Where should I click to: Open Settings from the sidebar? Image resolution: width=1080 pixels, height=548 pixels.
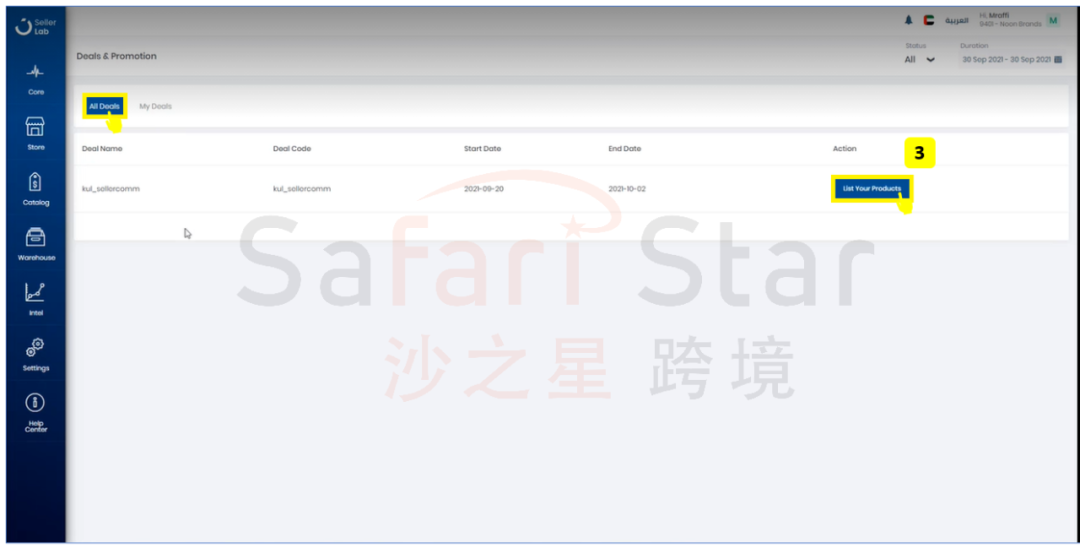[x=36, y=355]
